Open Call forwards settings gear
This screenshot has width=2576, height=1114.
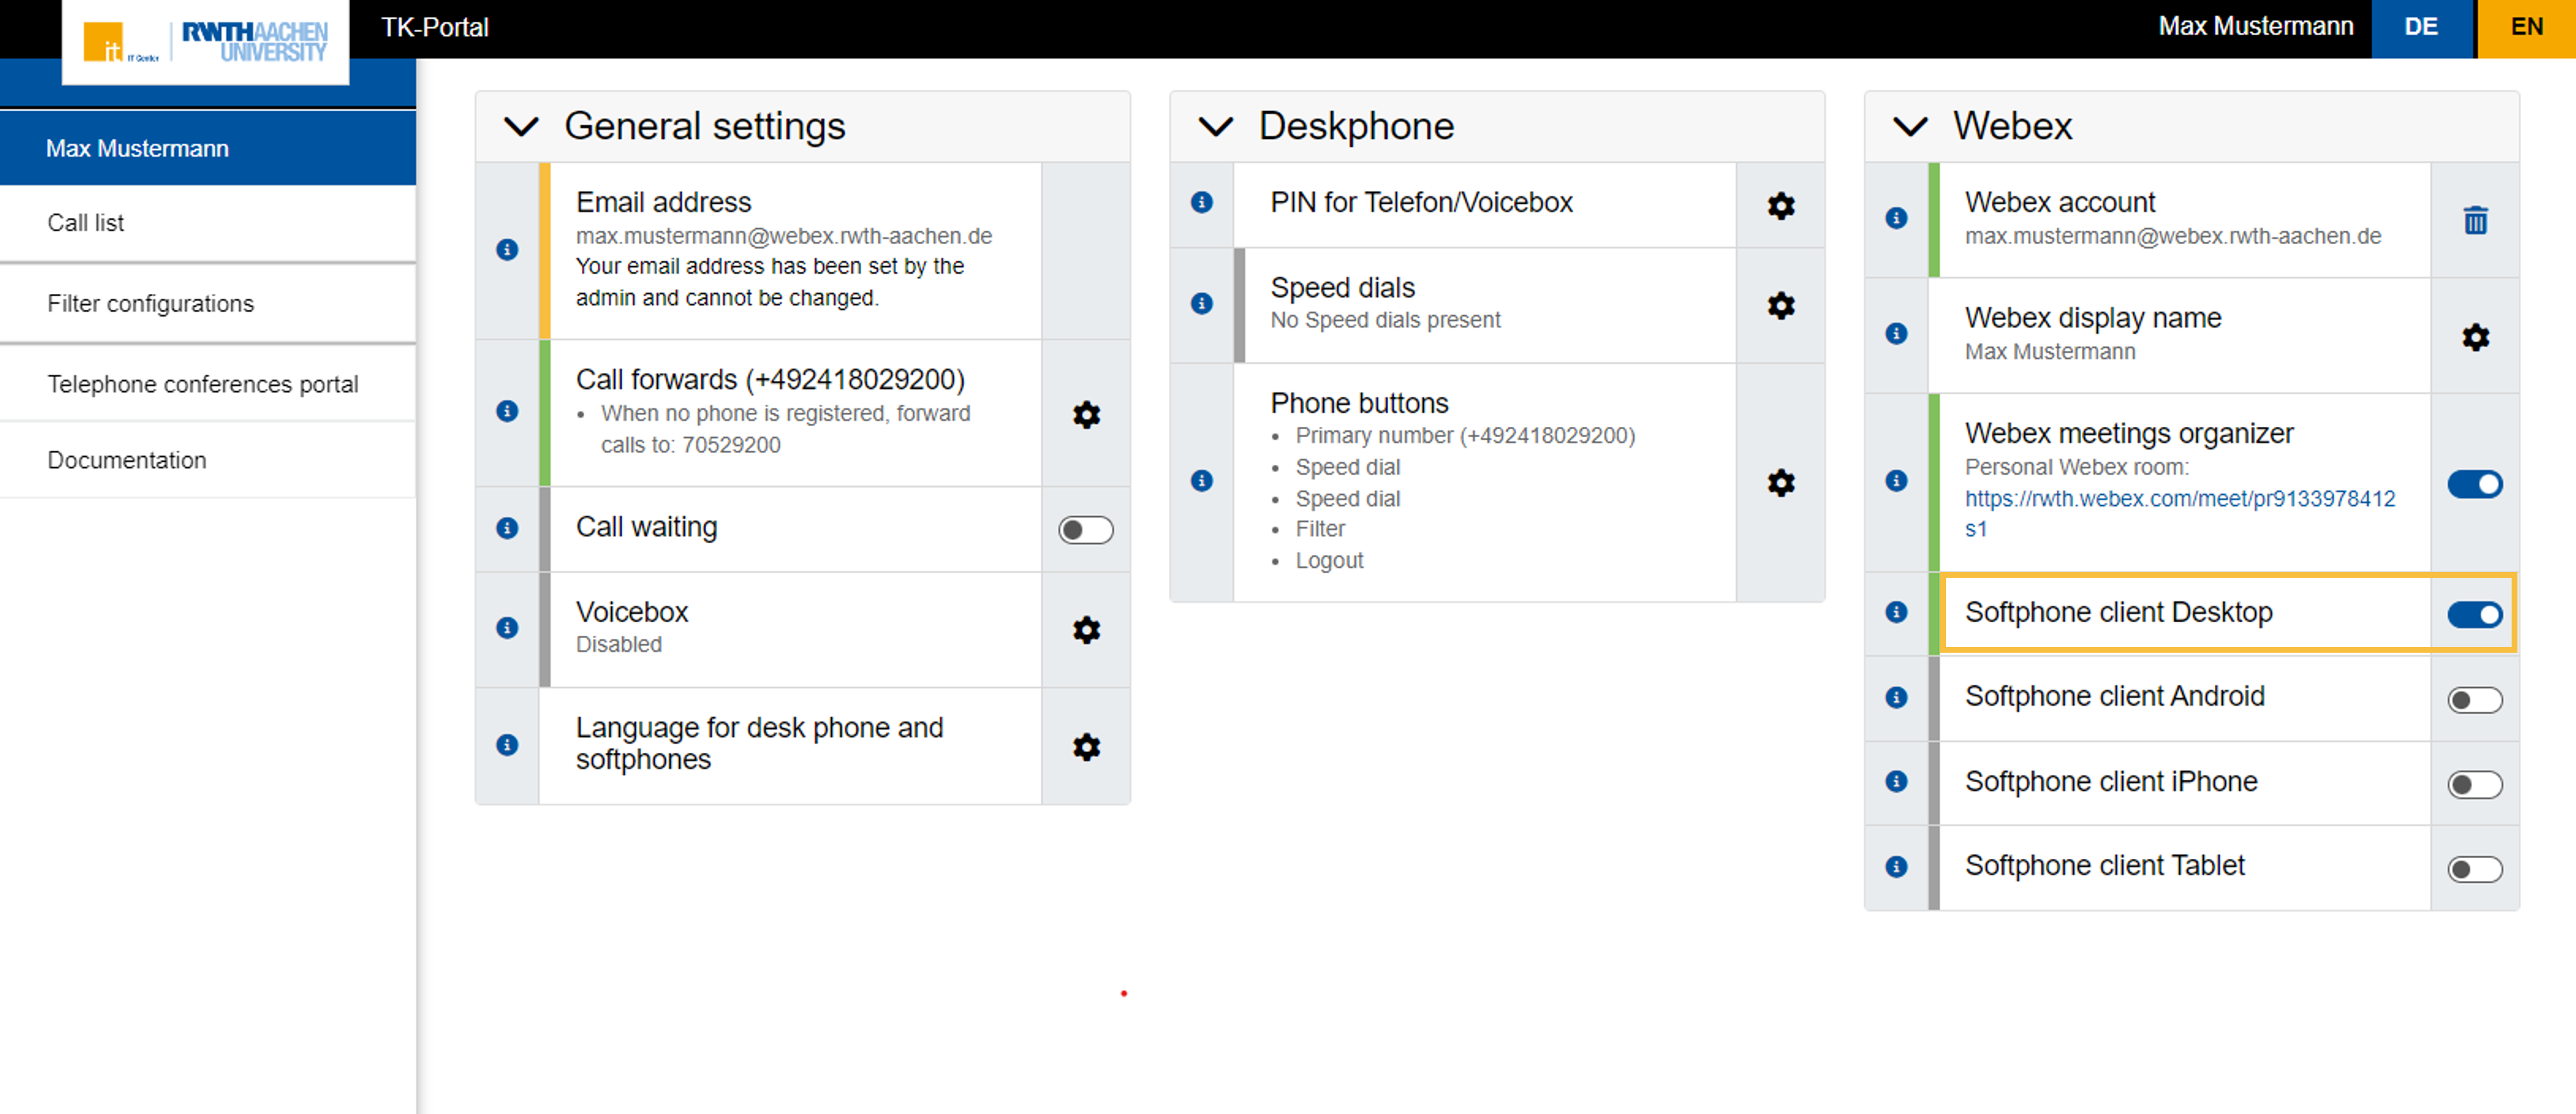tap(1086, 414)
